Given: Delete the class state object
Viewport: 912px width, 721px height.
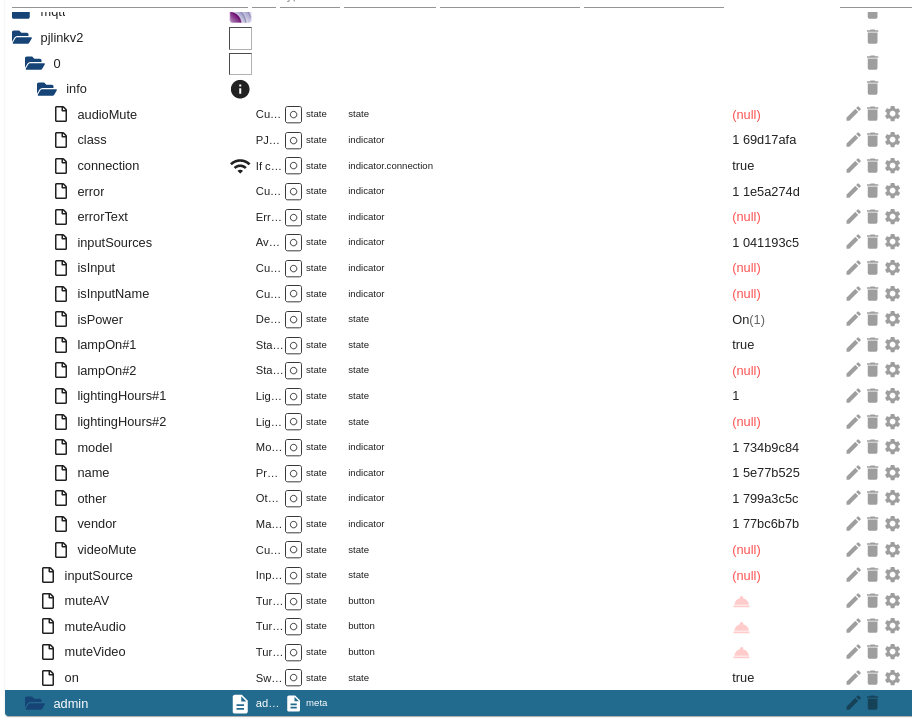Looking at the screenshot, I should click(872, 140).
